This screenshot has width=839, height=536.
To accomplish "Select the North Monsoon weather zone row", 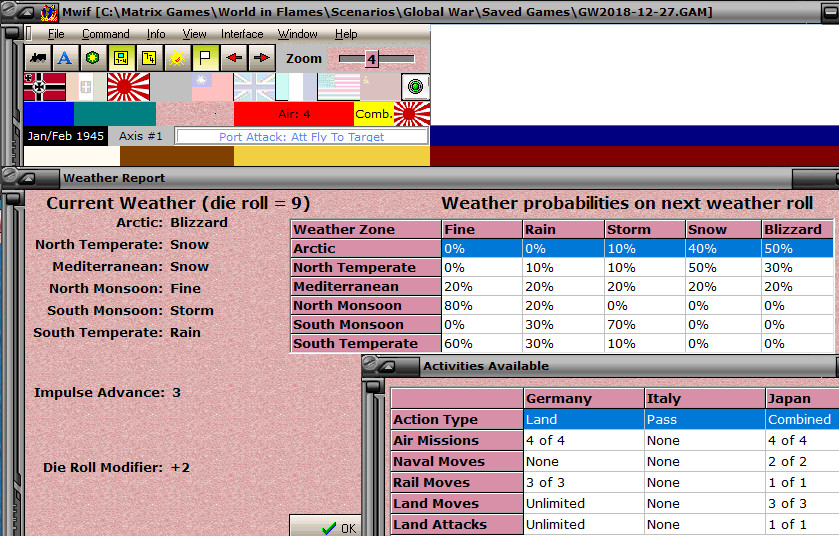I will [562, 305].
